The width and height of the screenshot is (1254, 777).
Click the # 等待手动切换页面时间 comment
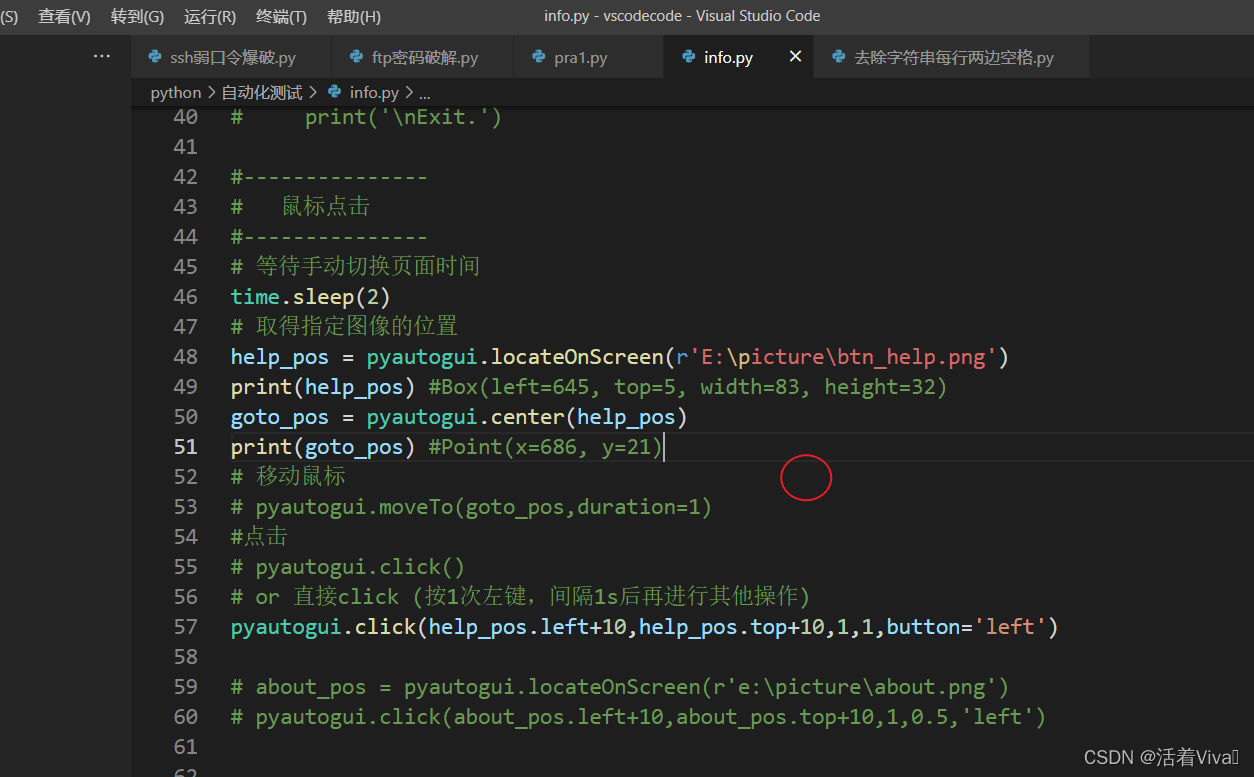coord(355,266)
